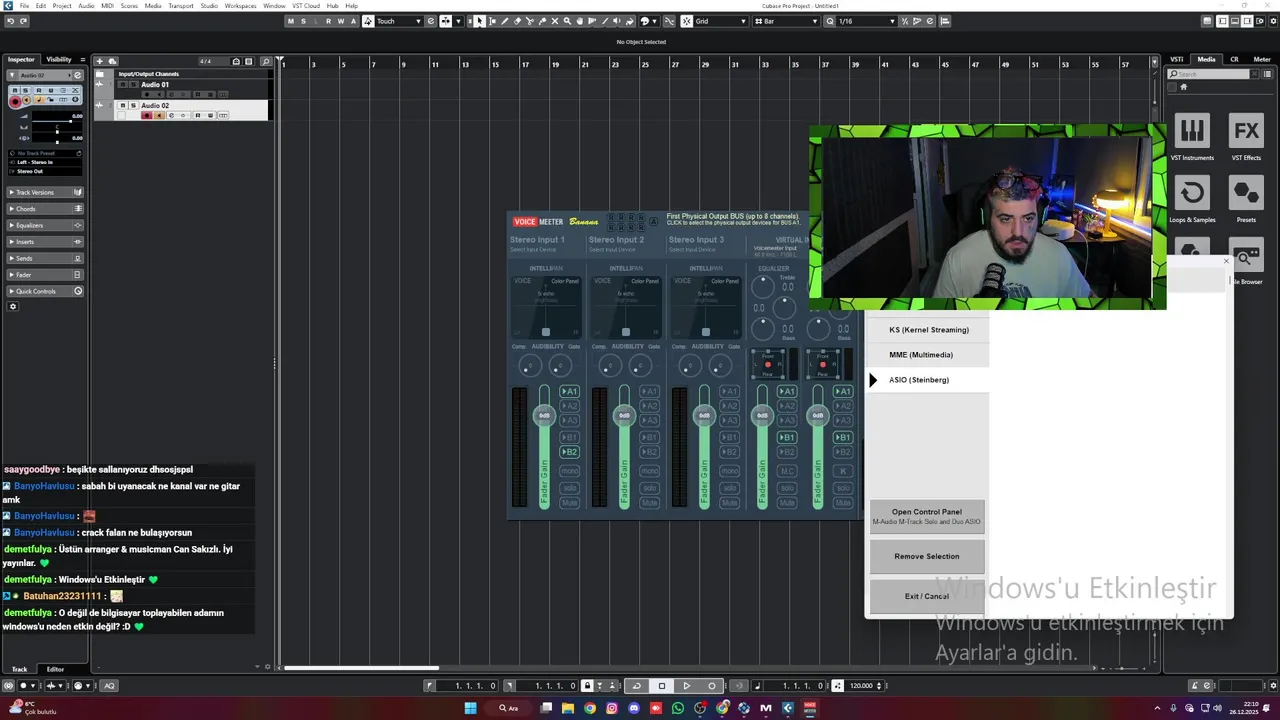Select MME (Multimedia) driver option

(x=929, y=355)
